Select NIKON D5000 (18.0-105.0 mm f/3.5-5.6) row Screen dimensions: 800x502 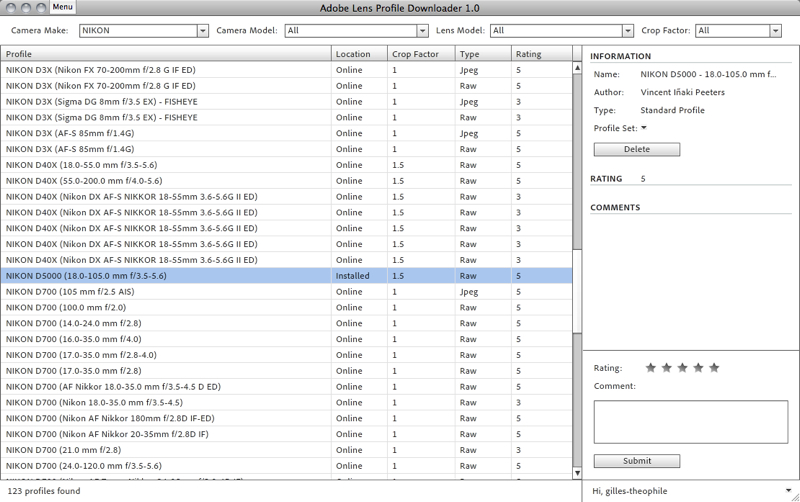(286, 275)
